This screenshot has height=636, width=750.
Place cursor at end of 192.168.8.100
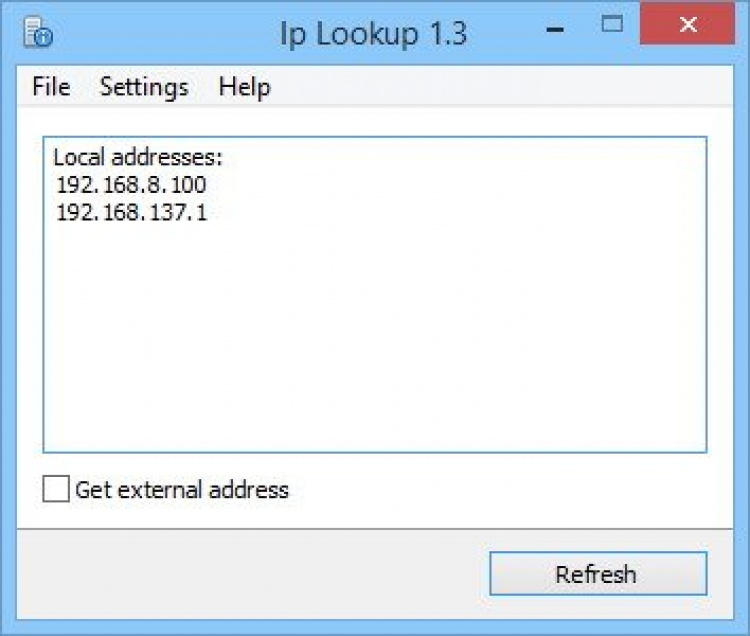pos(208,185)
